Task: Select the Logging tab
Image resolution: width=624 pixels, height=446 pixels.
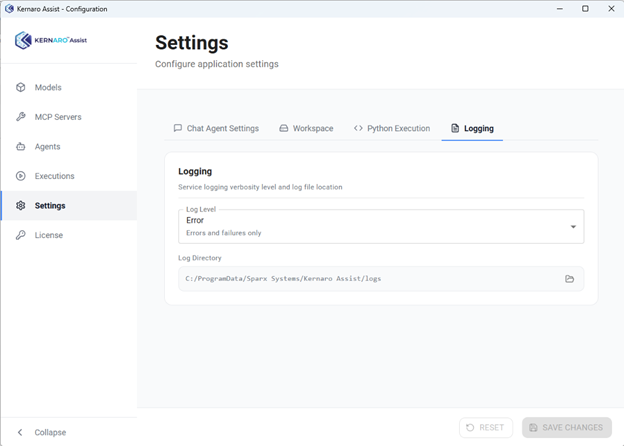Action: (x=472, y=128)
